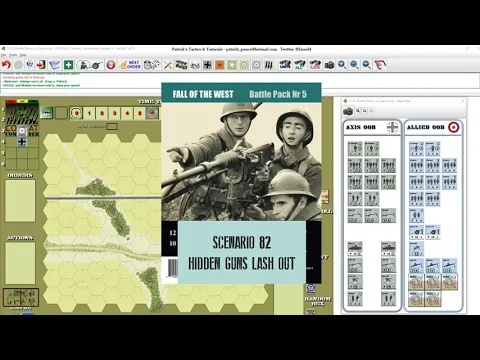Select the tan roundel toolbar icon
Screen dimensions: 480x360
244,65
